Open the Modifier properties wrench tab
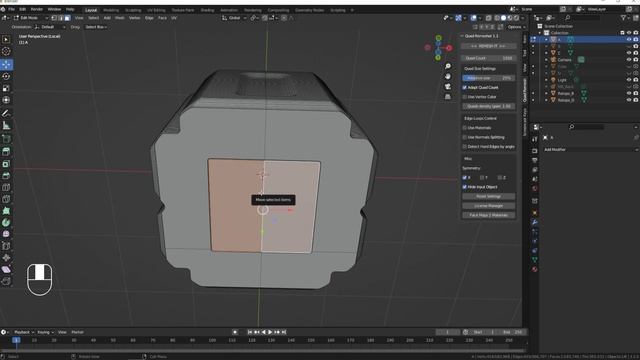640x360 pixels. pyautogui.click(x=535, y=222)
